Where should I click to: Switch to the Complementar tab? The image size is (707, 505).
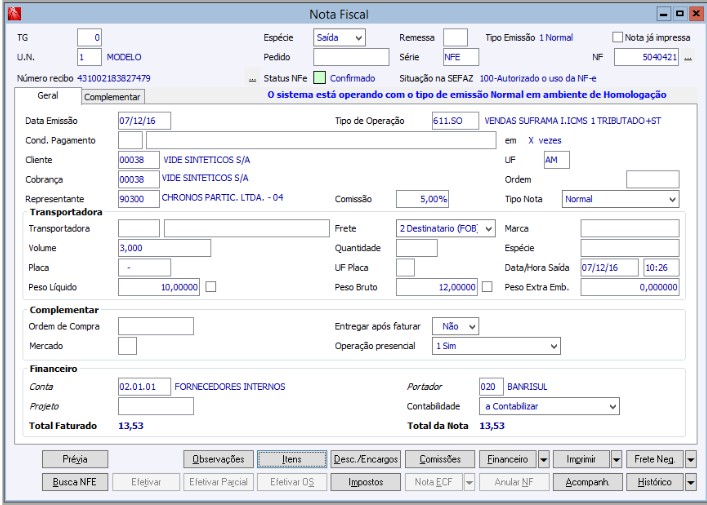pos(112,97)
